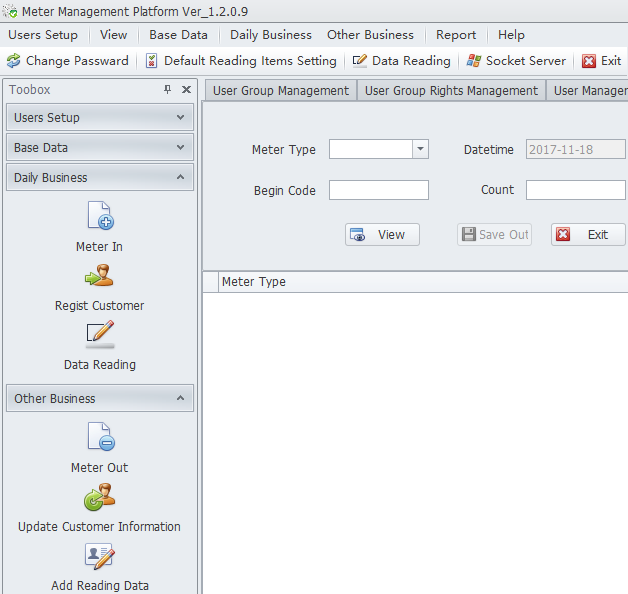Select the Meter Out icon
Image resolution: width=628 pixels, height=594 pixels.
tap(99, 438)
